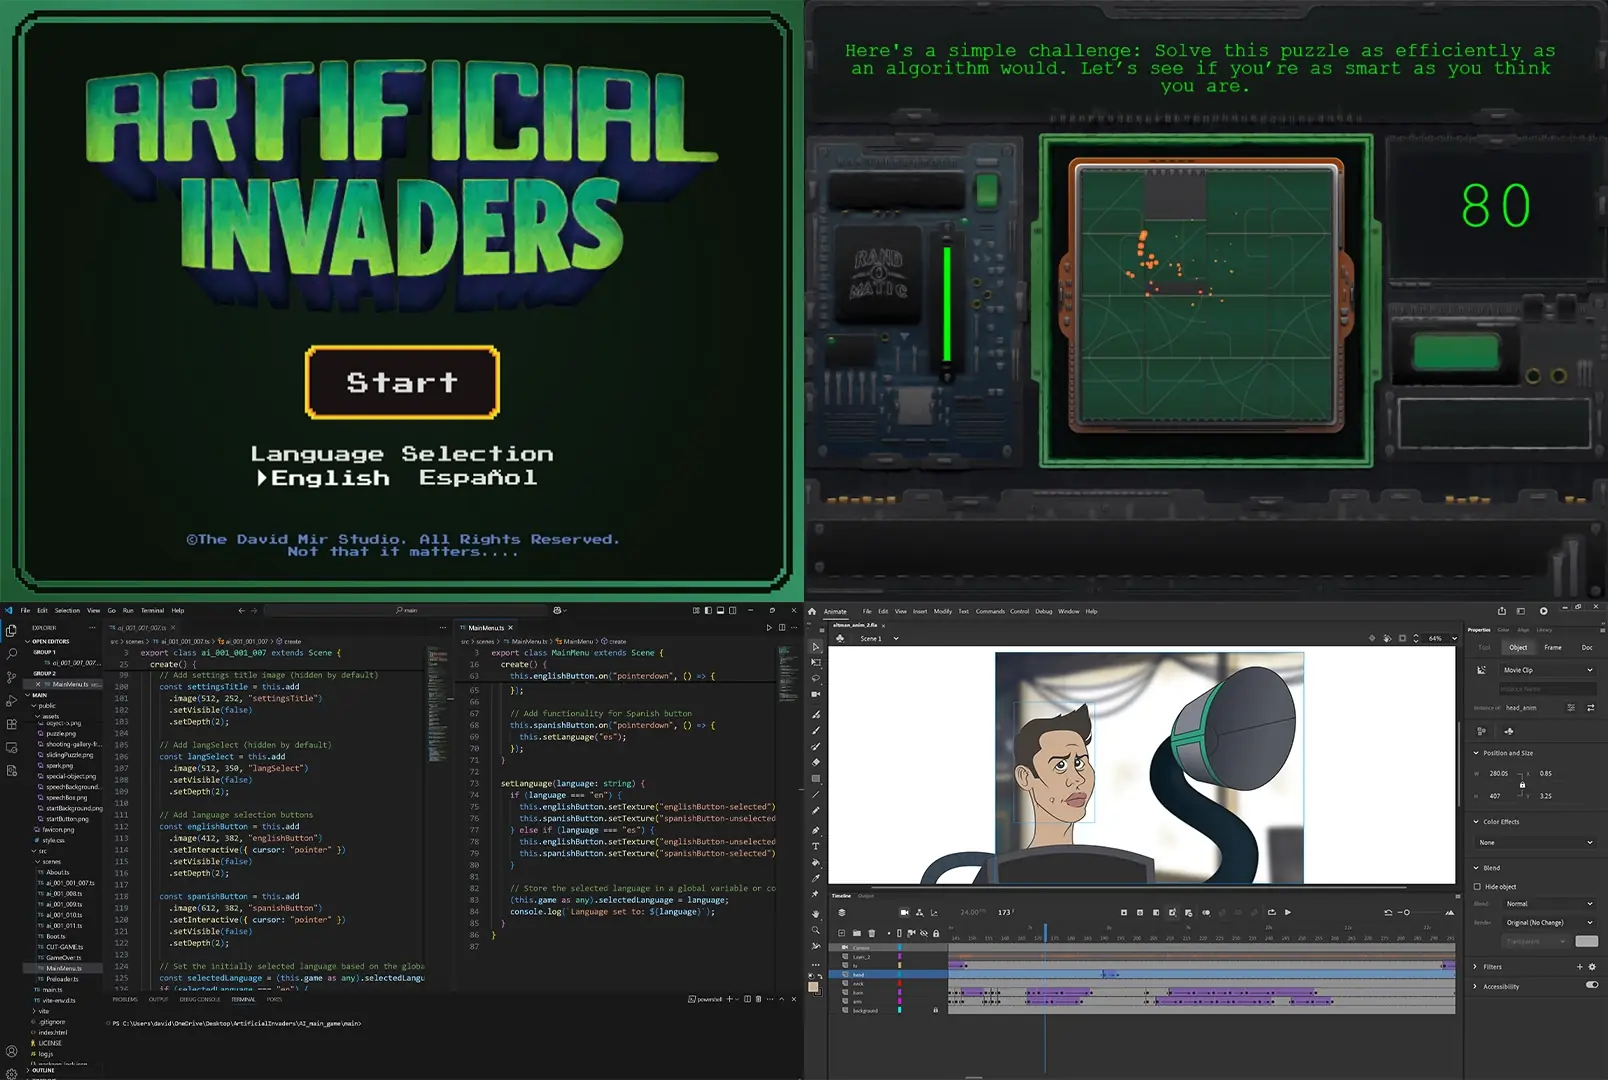Open the Selection menu in VS Code
The image size is (1608, 1080).
[67, 610]
